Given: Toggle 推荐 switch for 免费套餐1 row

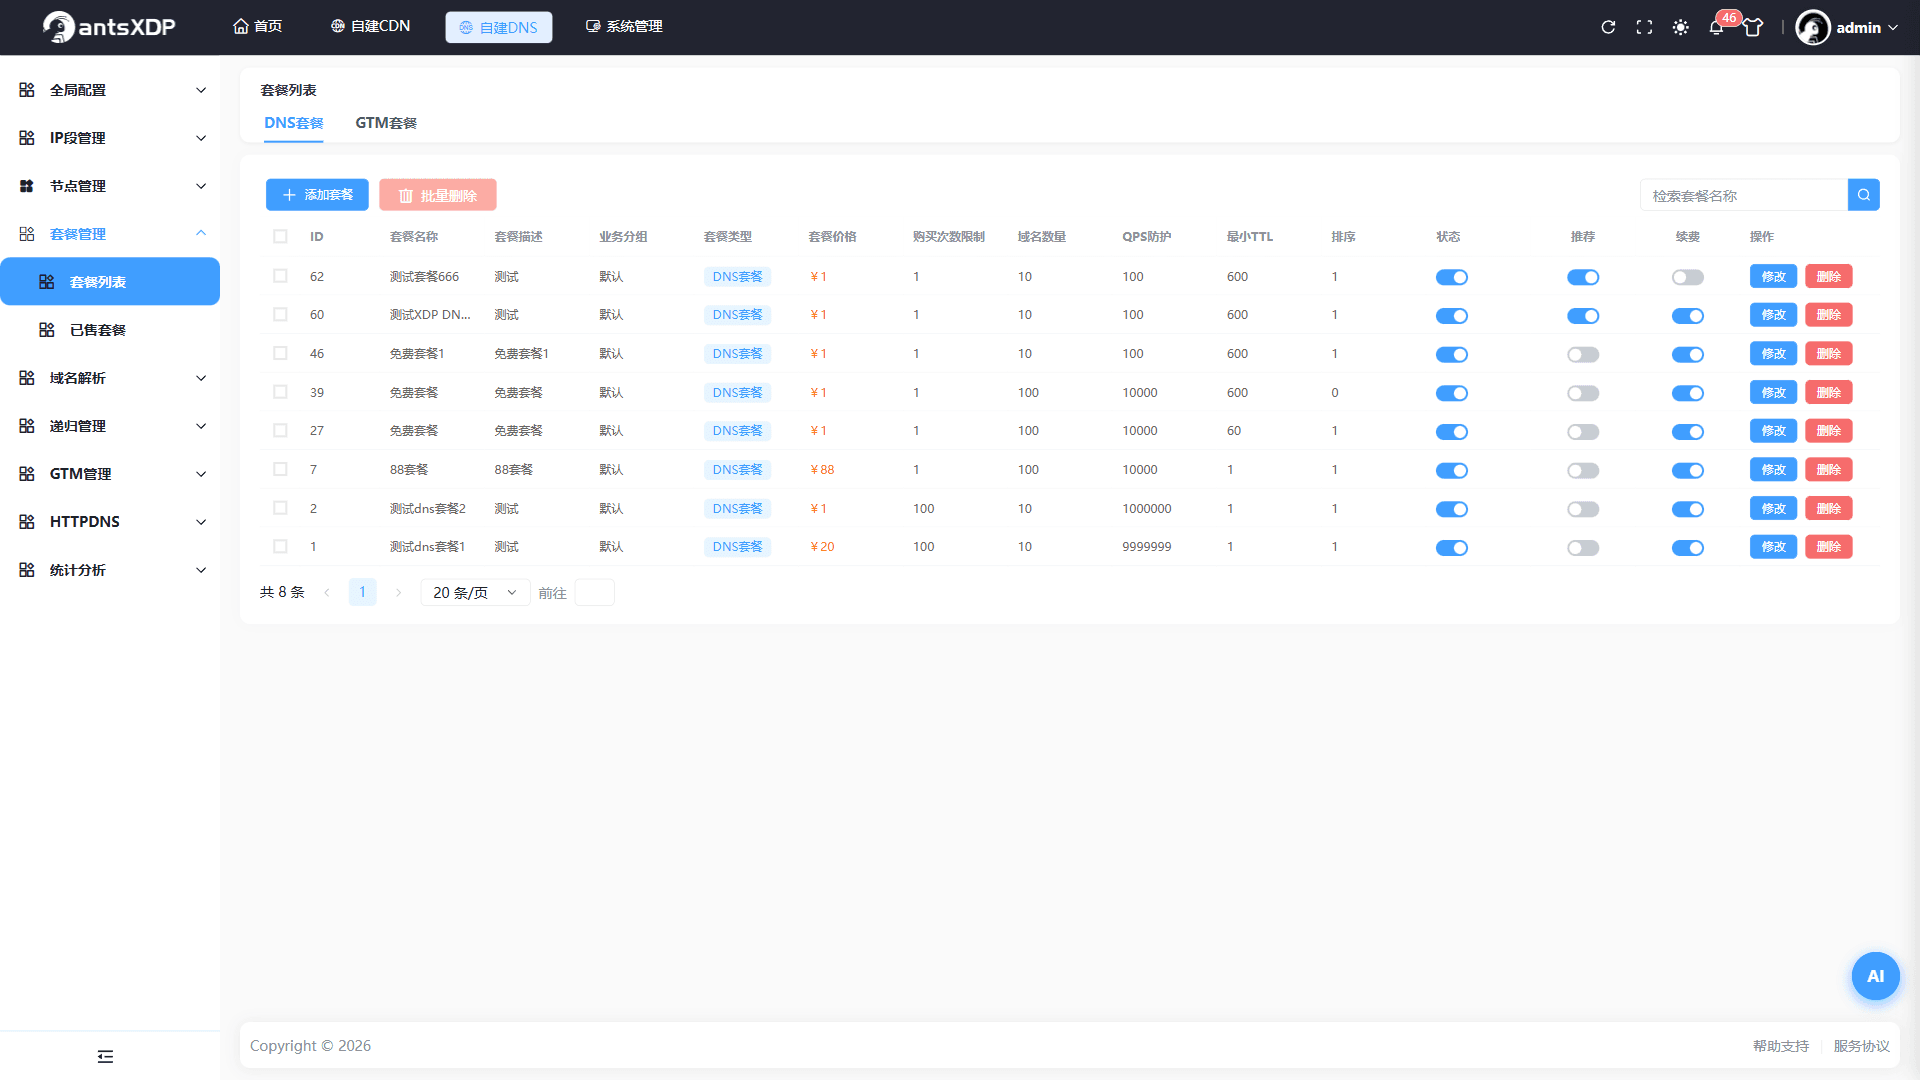Looking at the screenshot, I should [x=1583, y=355].
